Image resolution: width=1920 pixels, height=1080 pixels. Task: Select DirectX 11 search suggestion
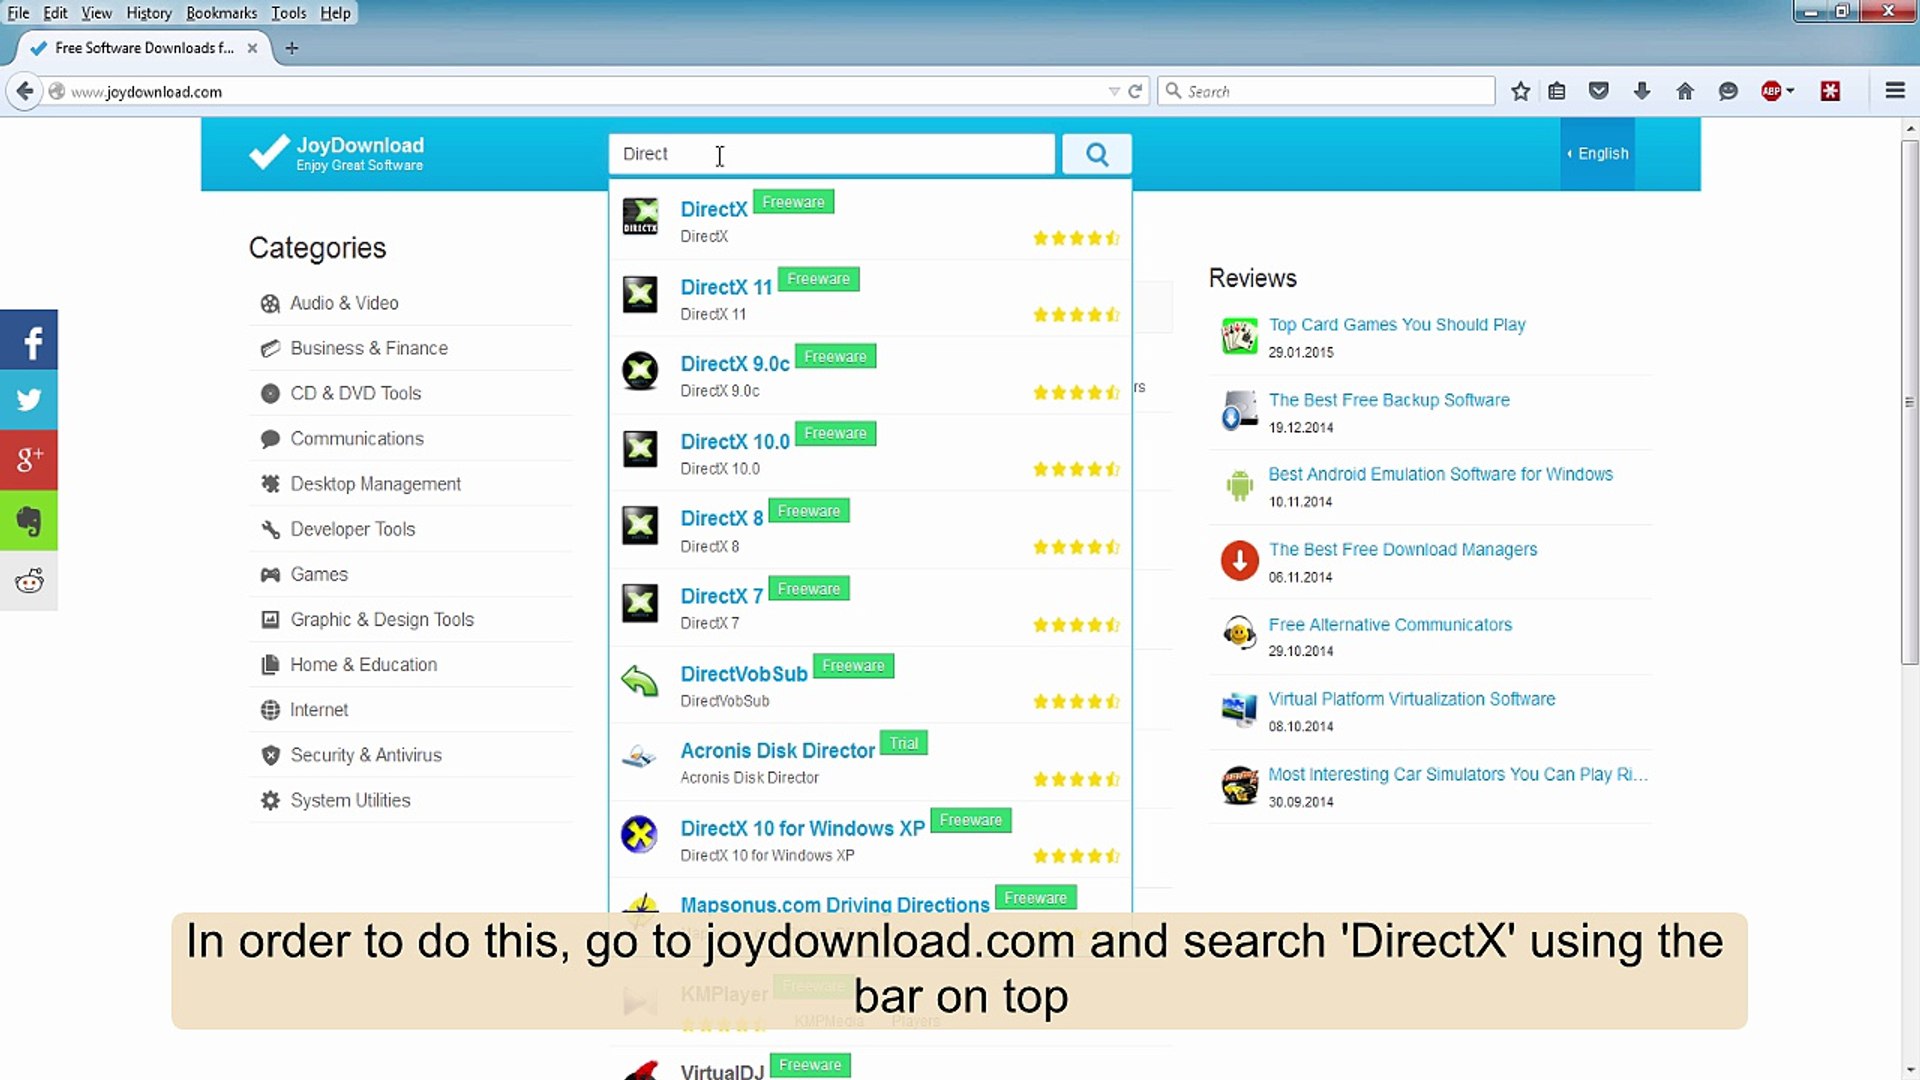tap(726, 287)
